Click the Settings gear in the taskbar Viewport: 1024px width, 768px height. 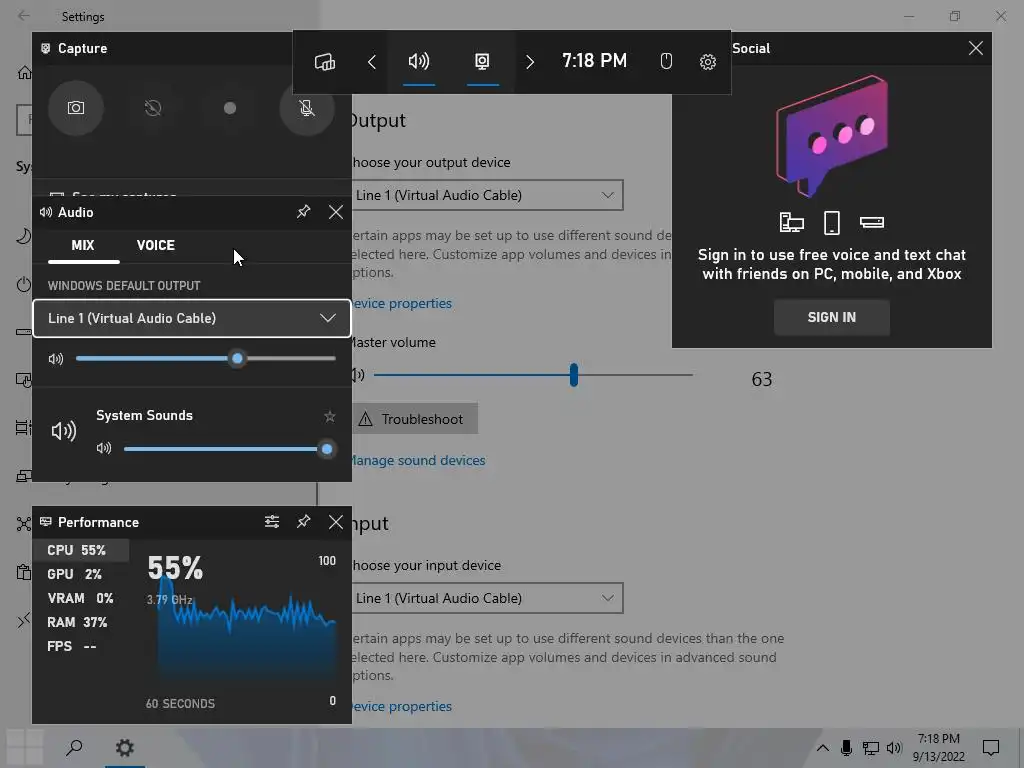pos(125,748)
